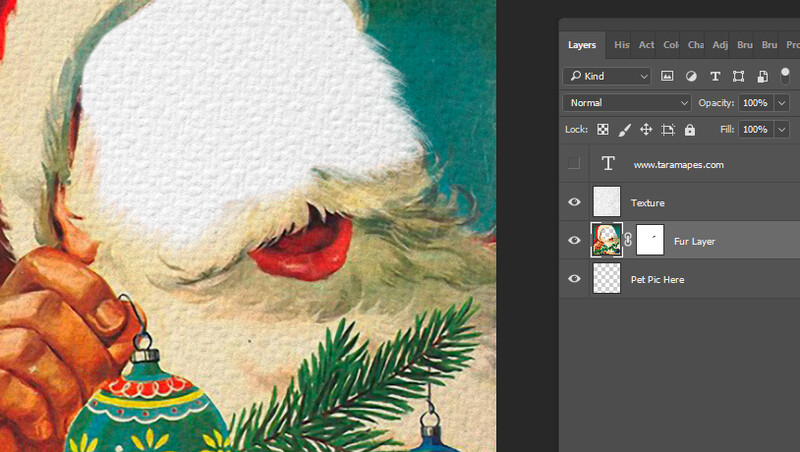Image resolution: width=800 pixels, height=452 pixels.
Task: Filter layers by pixel layer icon
Action: click(667, 76)
